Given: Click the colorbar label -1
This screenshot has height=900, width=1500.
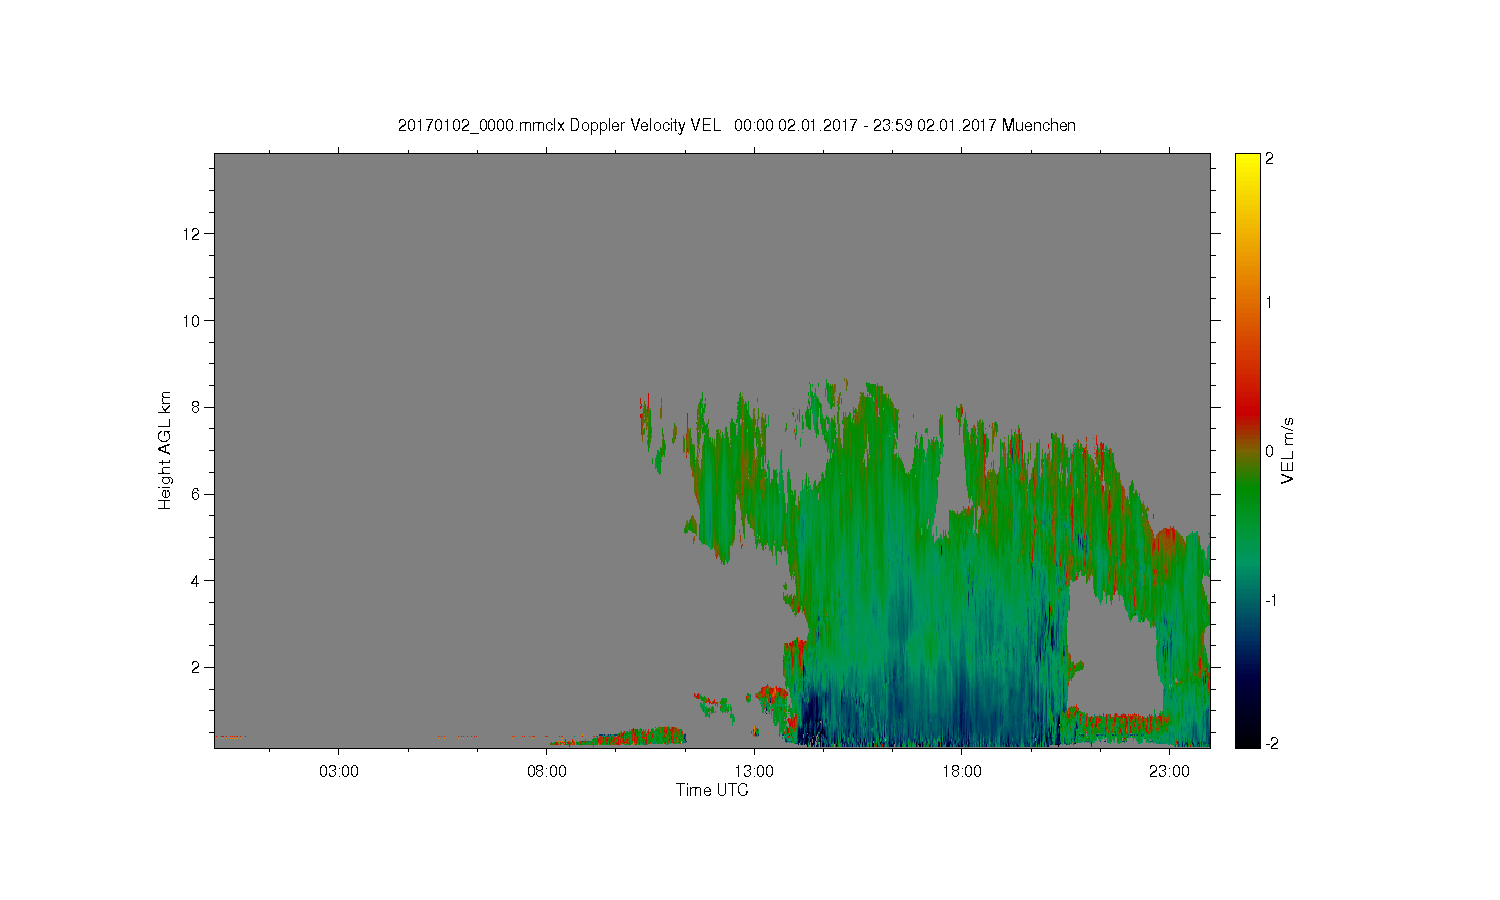Looking at the screenshot, I should pos(1270,600).
